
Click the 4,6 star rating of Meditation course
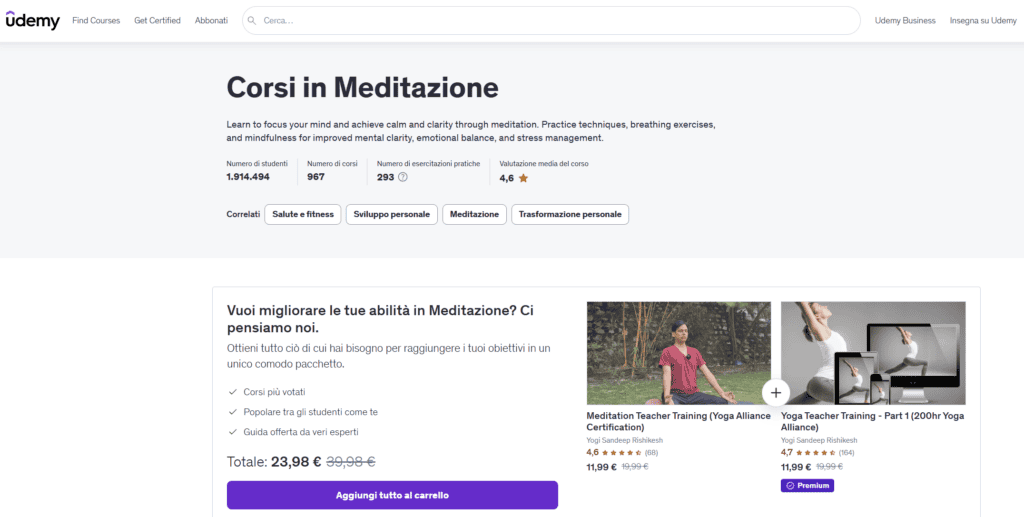[614, 452]
